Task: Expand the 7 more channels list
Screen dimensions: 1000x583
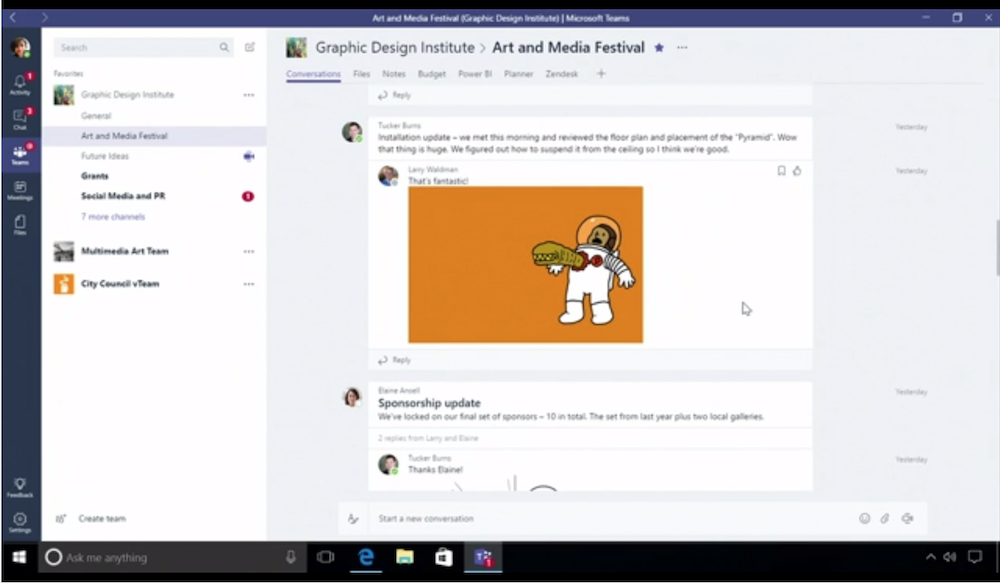Action: click(113, 217)
